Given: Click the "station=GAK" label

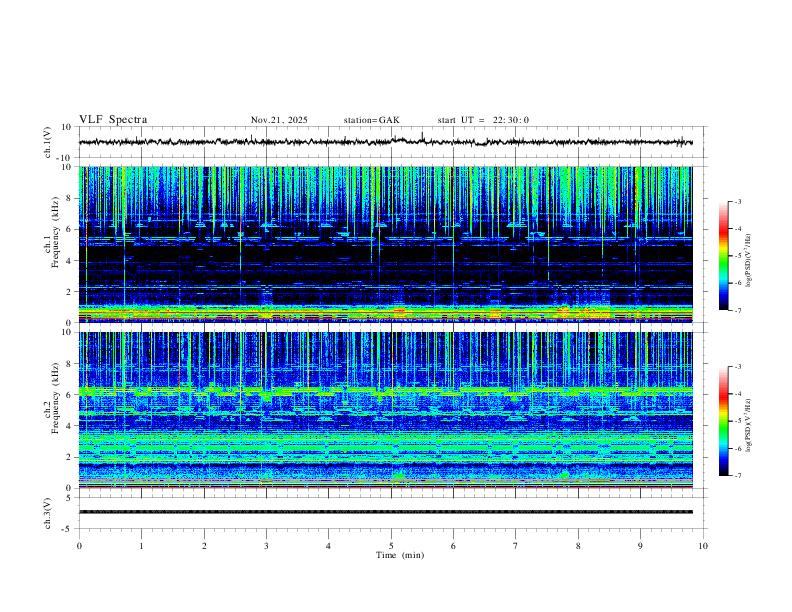Looking at the screenshot, I should [x=372, y=120].
